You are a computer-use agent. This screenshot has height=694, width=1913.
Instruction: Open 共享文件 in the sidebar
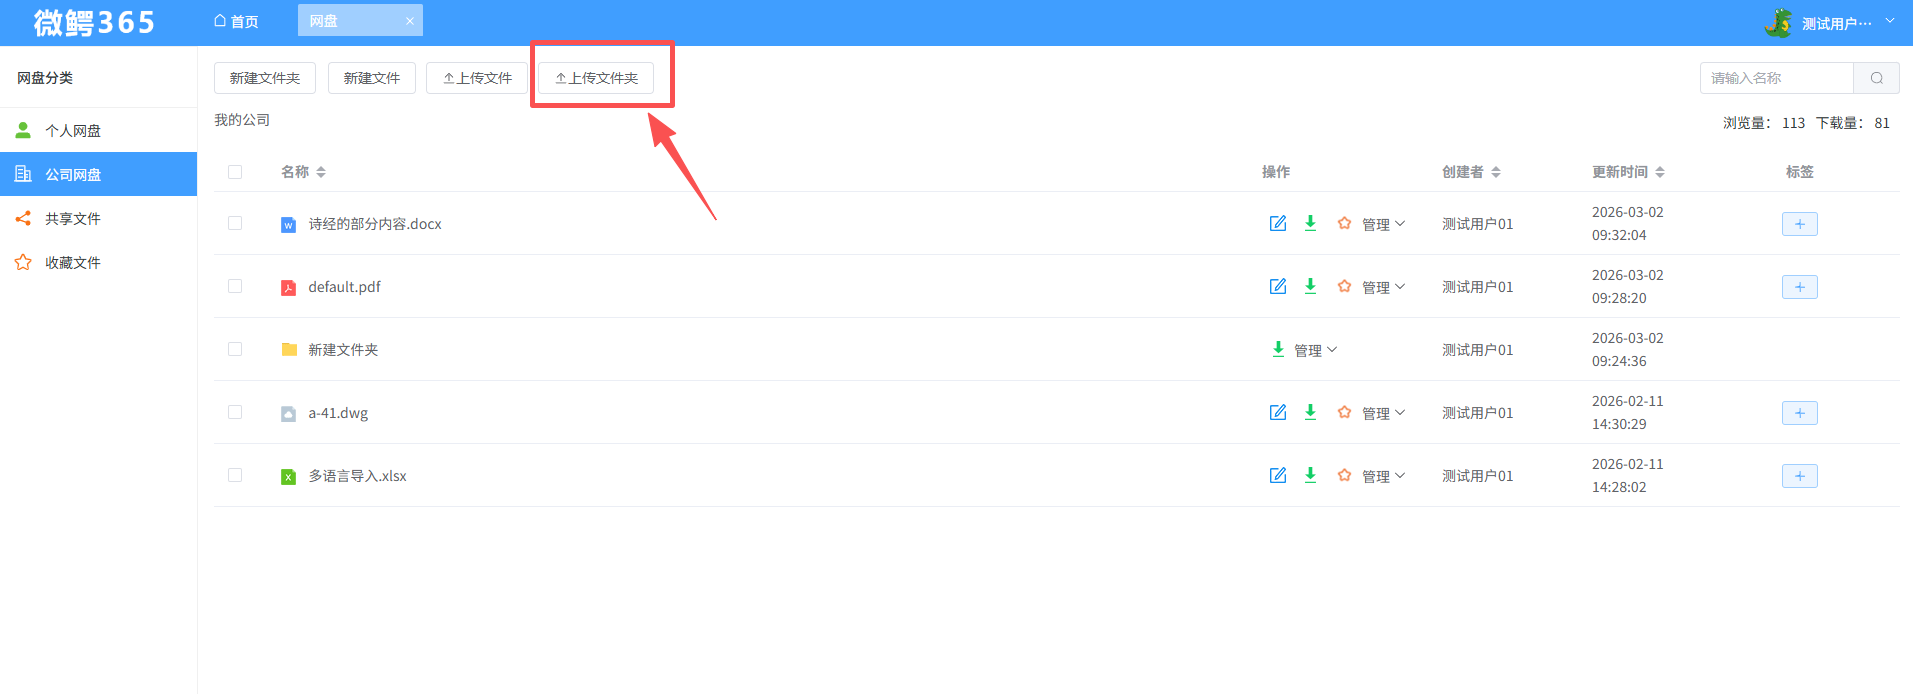[98, 218]
